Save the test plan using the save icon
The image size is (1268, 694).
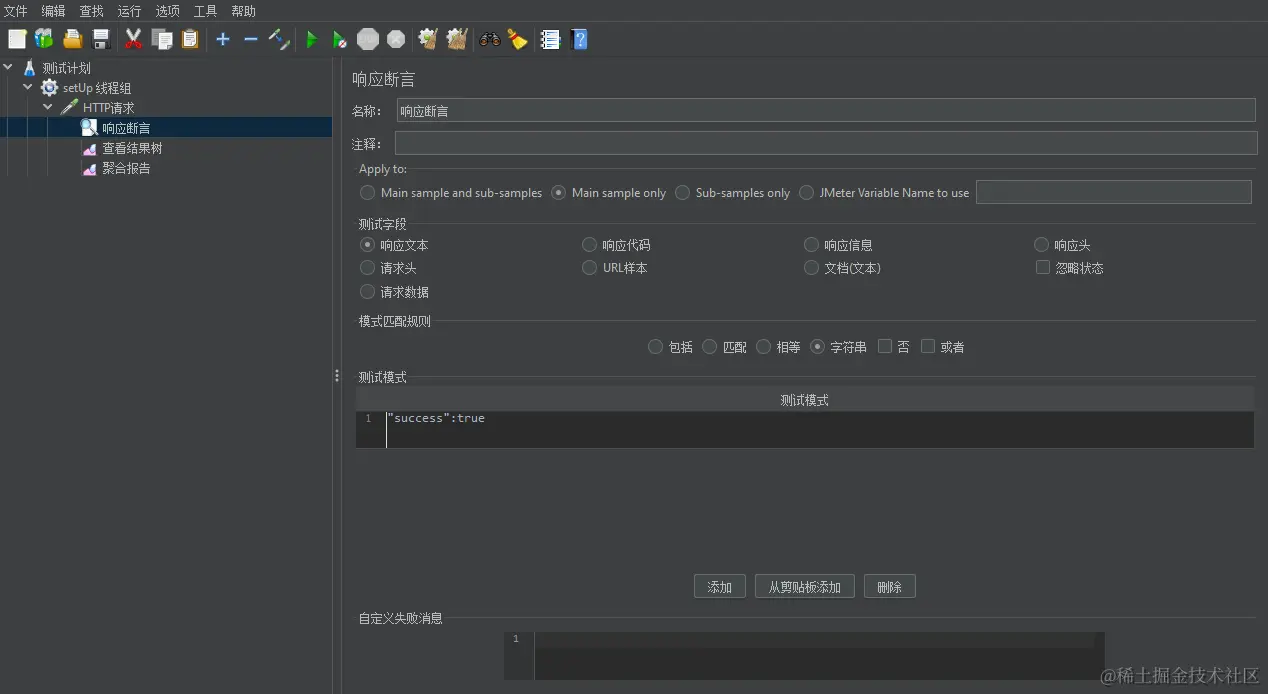point(101,39)
